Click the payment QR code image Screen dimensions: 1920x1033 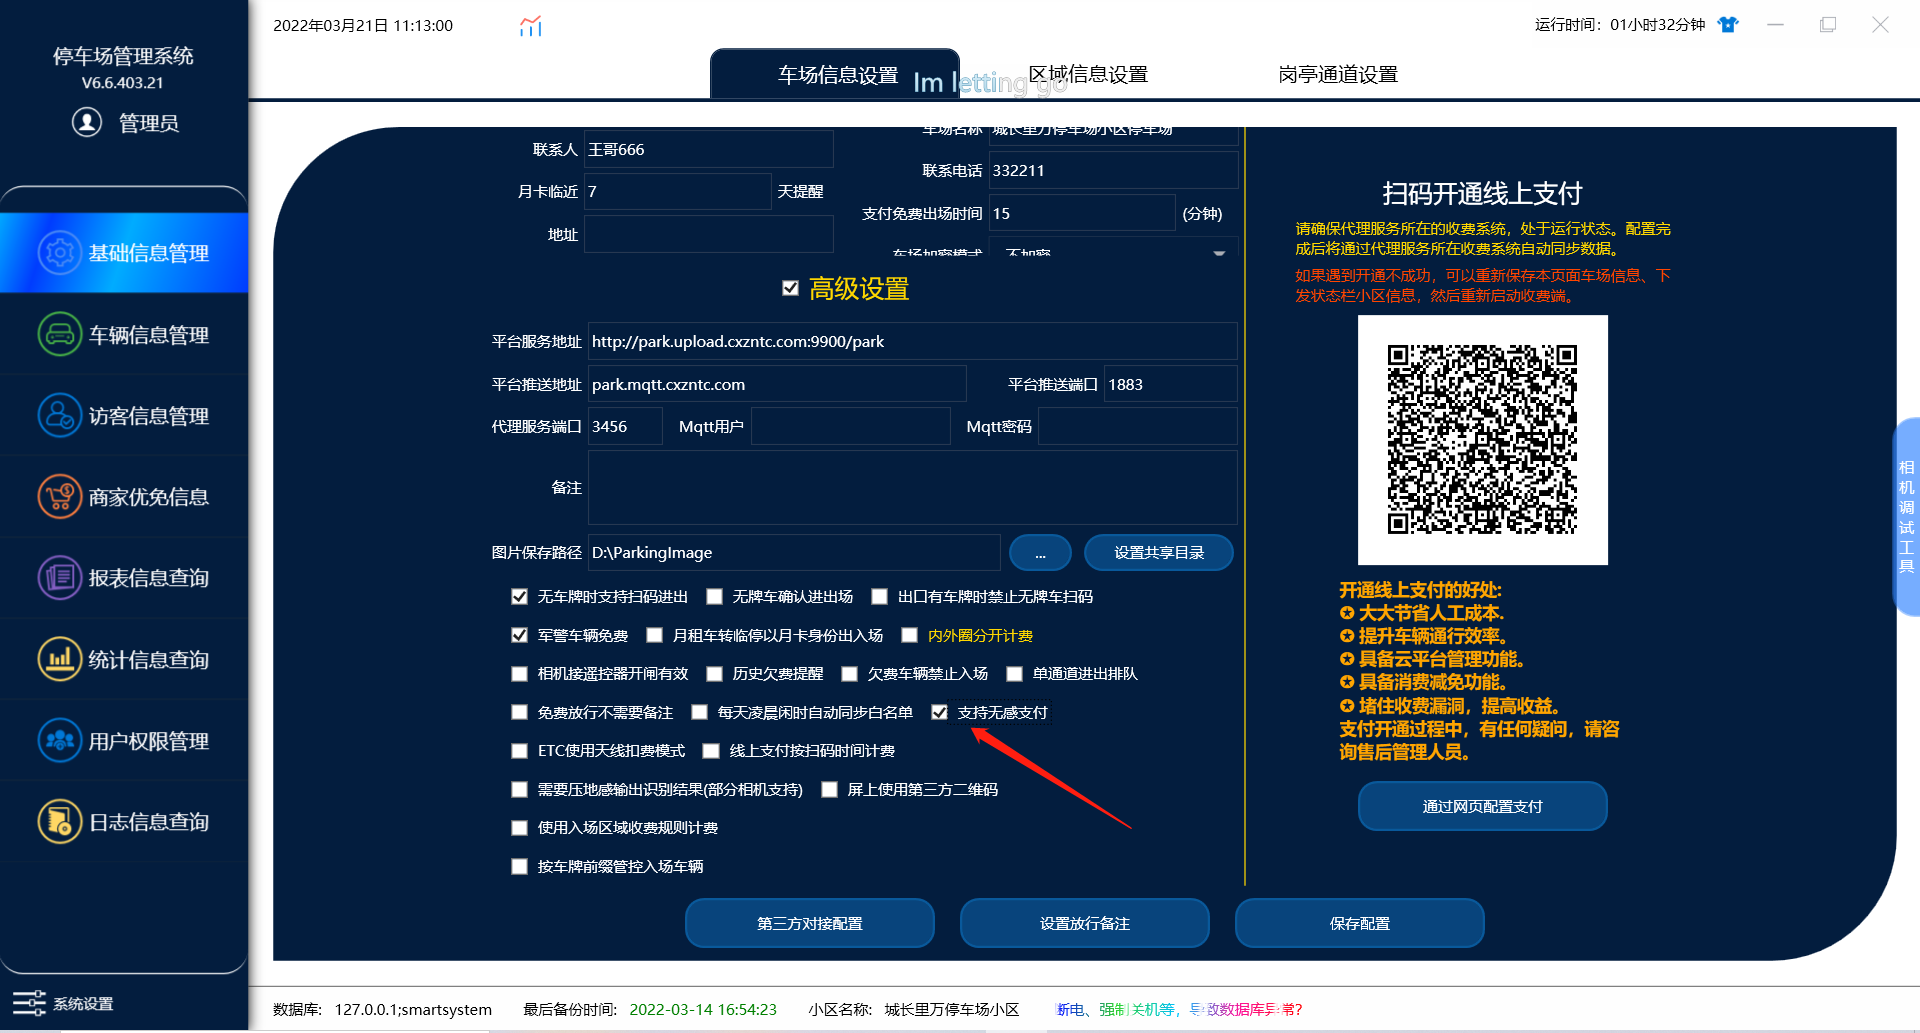coord(1482,440)
